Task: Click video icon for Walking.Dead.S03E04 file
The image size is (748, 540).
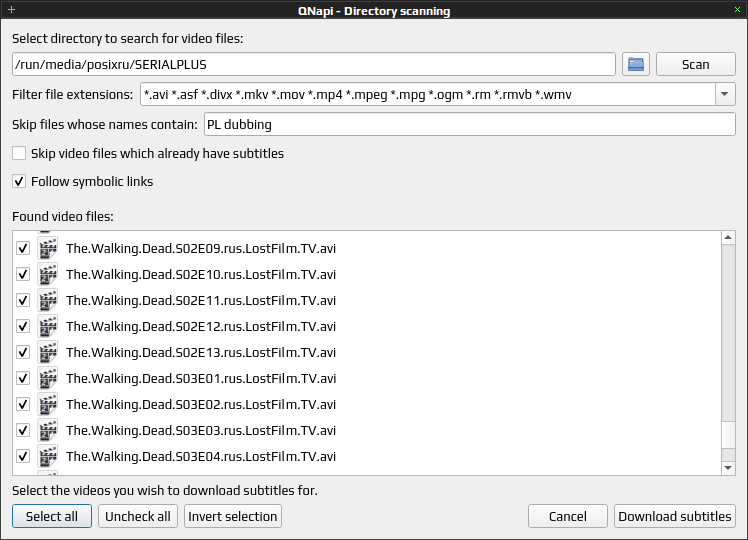Action: click(48, 457)
